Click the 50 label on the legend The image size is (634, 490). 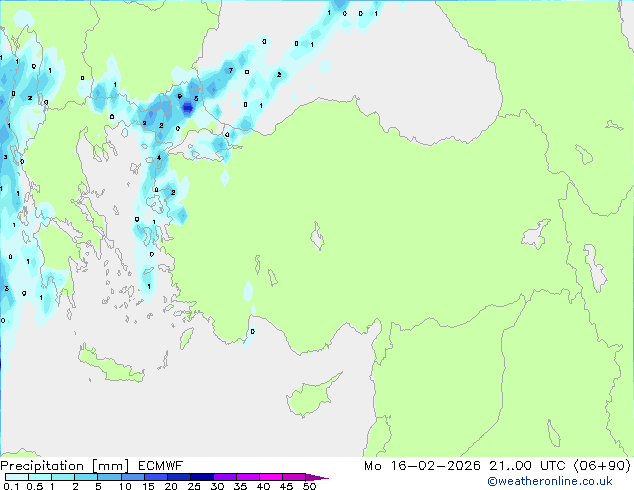point(310,487)
